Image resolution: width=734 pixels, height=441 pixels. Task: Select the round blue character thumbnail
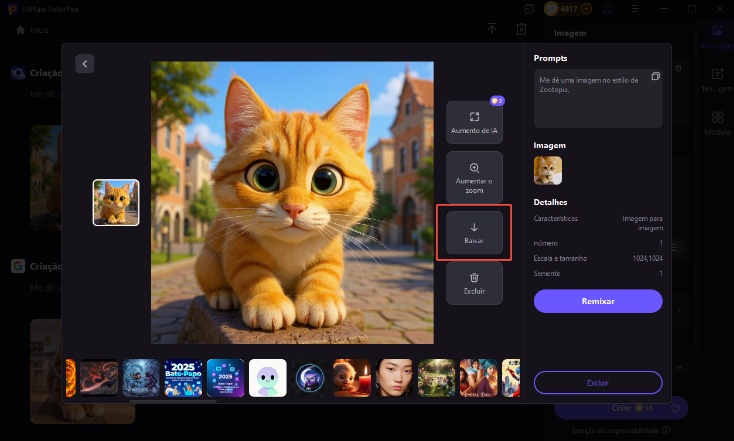click(310, 378)
